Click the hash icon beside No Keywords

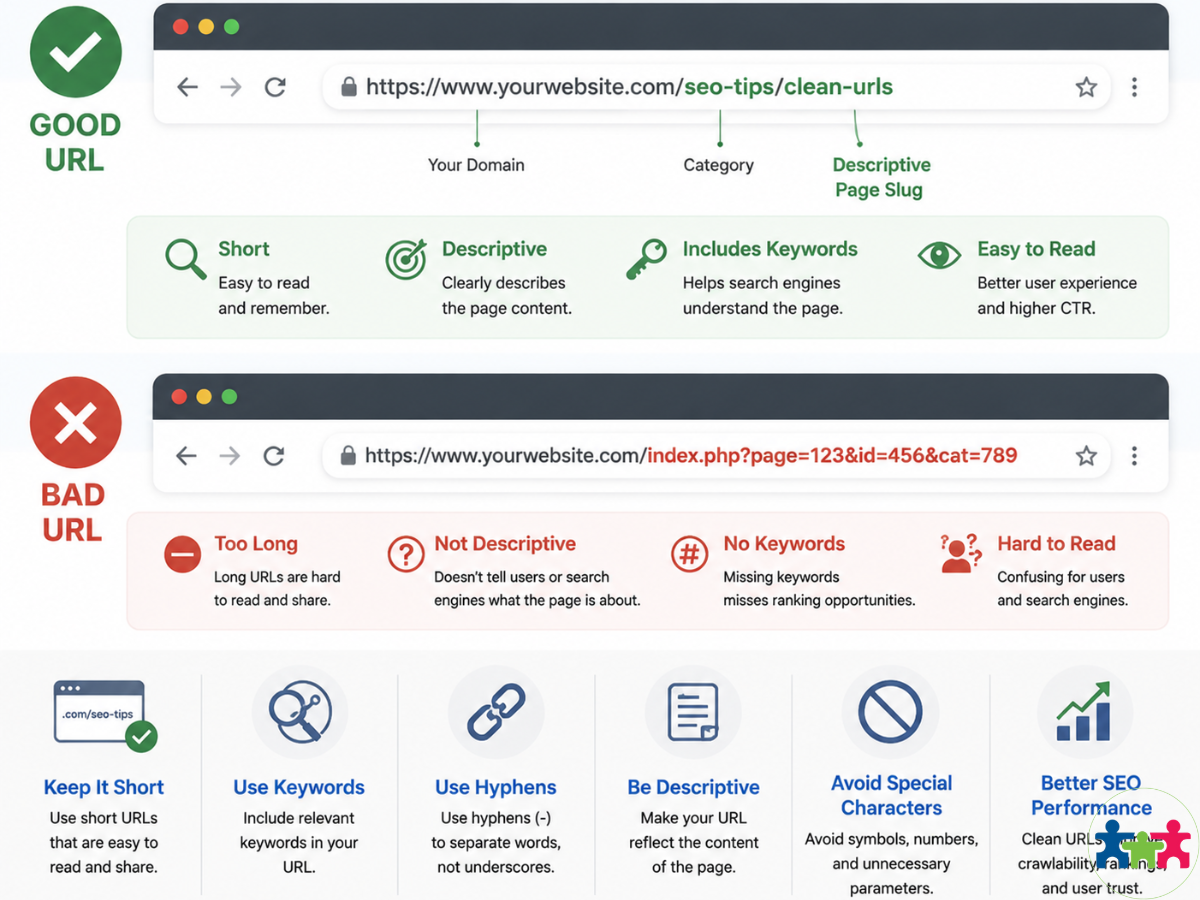690,553
